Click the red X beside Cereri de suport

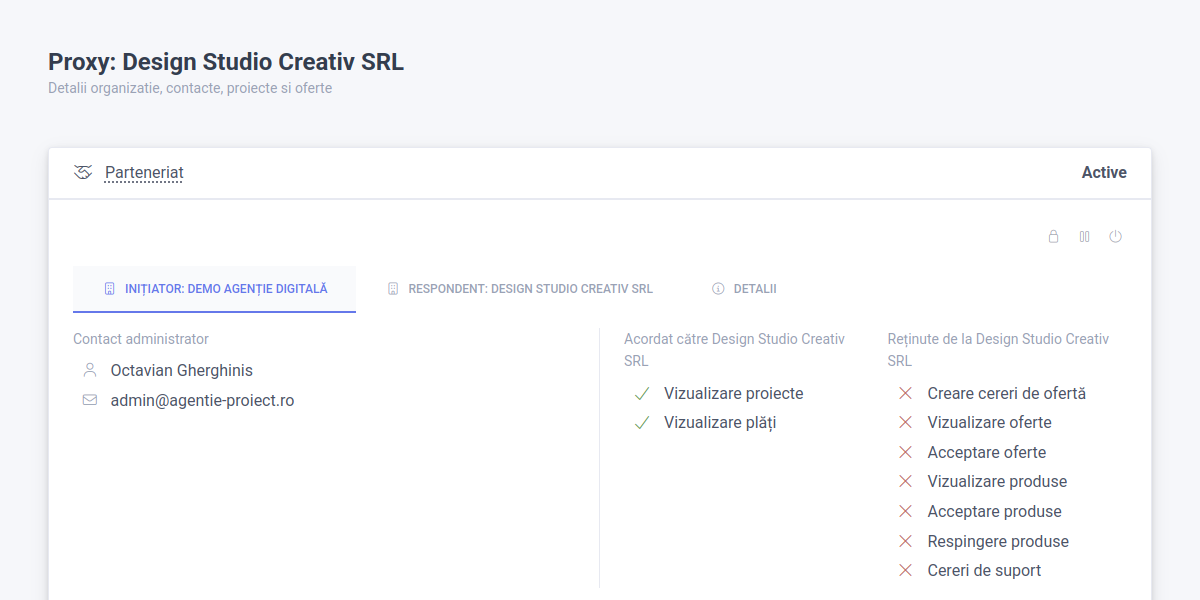tap(905, 570)
